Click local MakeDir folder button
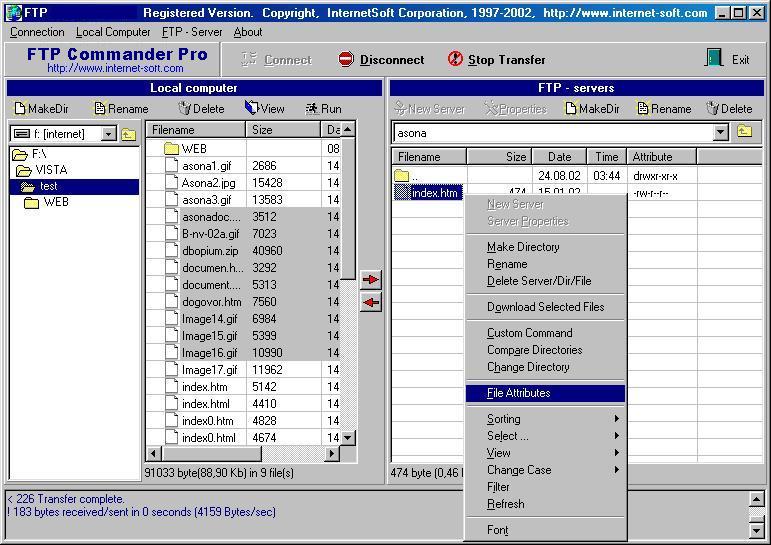 [x=41, y=109]
